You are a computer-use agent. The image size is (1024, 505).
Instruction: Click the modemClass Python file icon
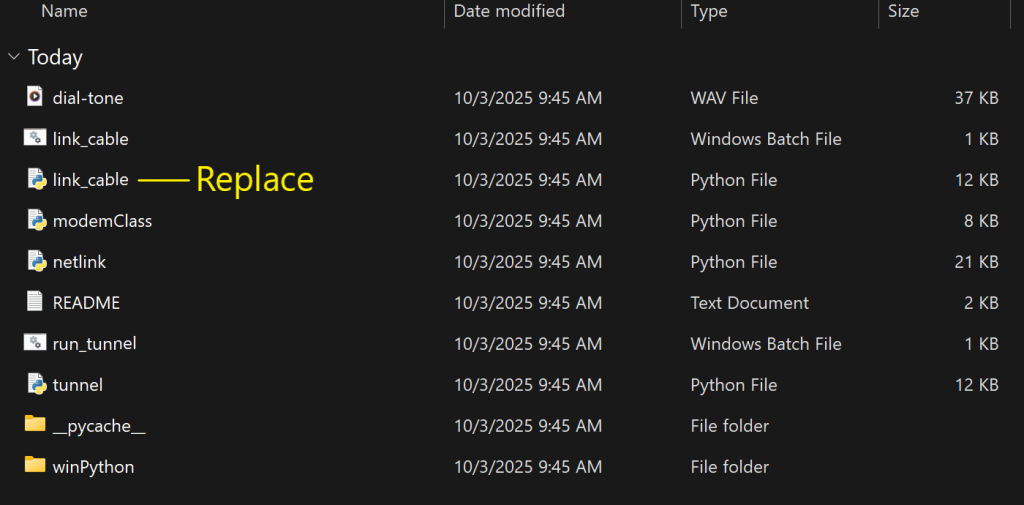(35, 220)
